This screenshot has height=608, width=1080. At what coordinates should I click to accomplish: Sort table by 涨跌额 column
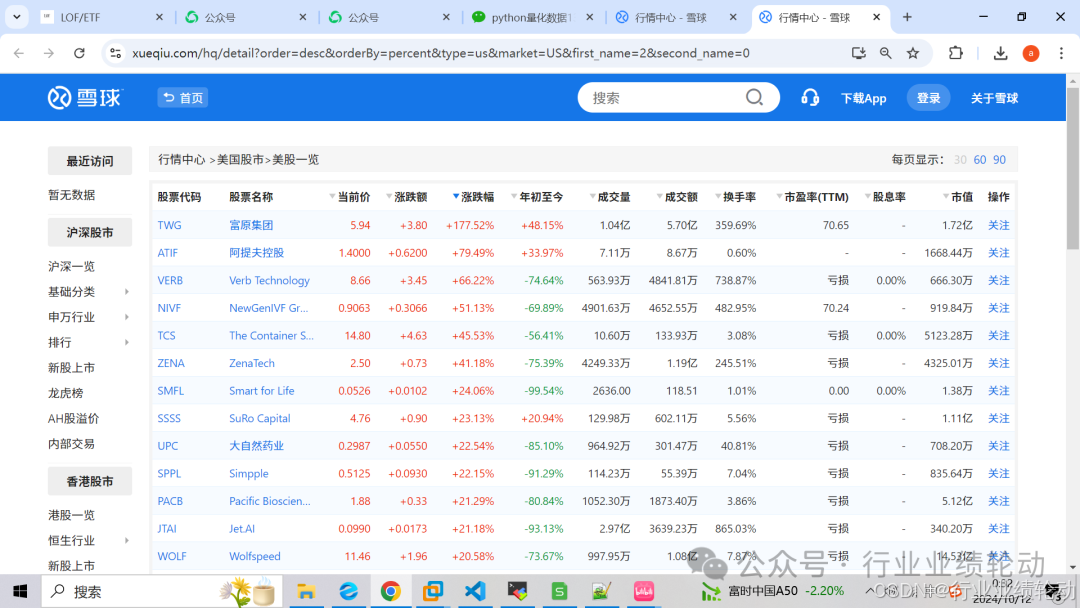[406, 197]
